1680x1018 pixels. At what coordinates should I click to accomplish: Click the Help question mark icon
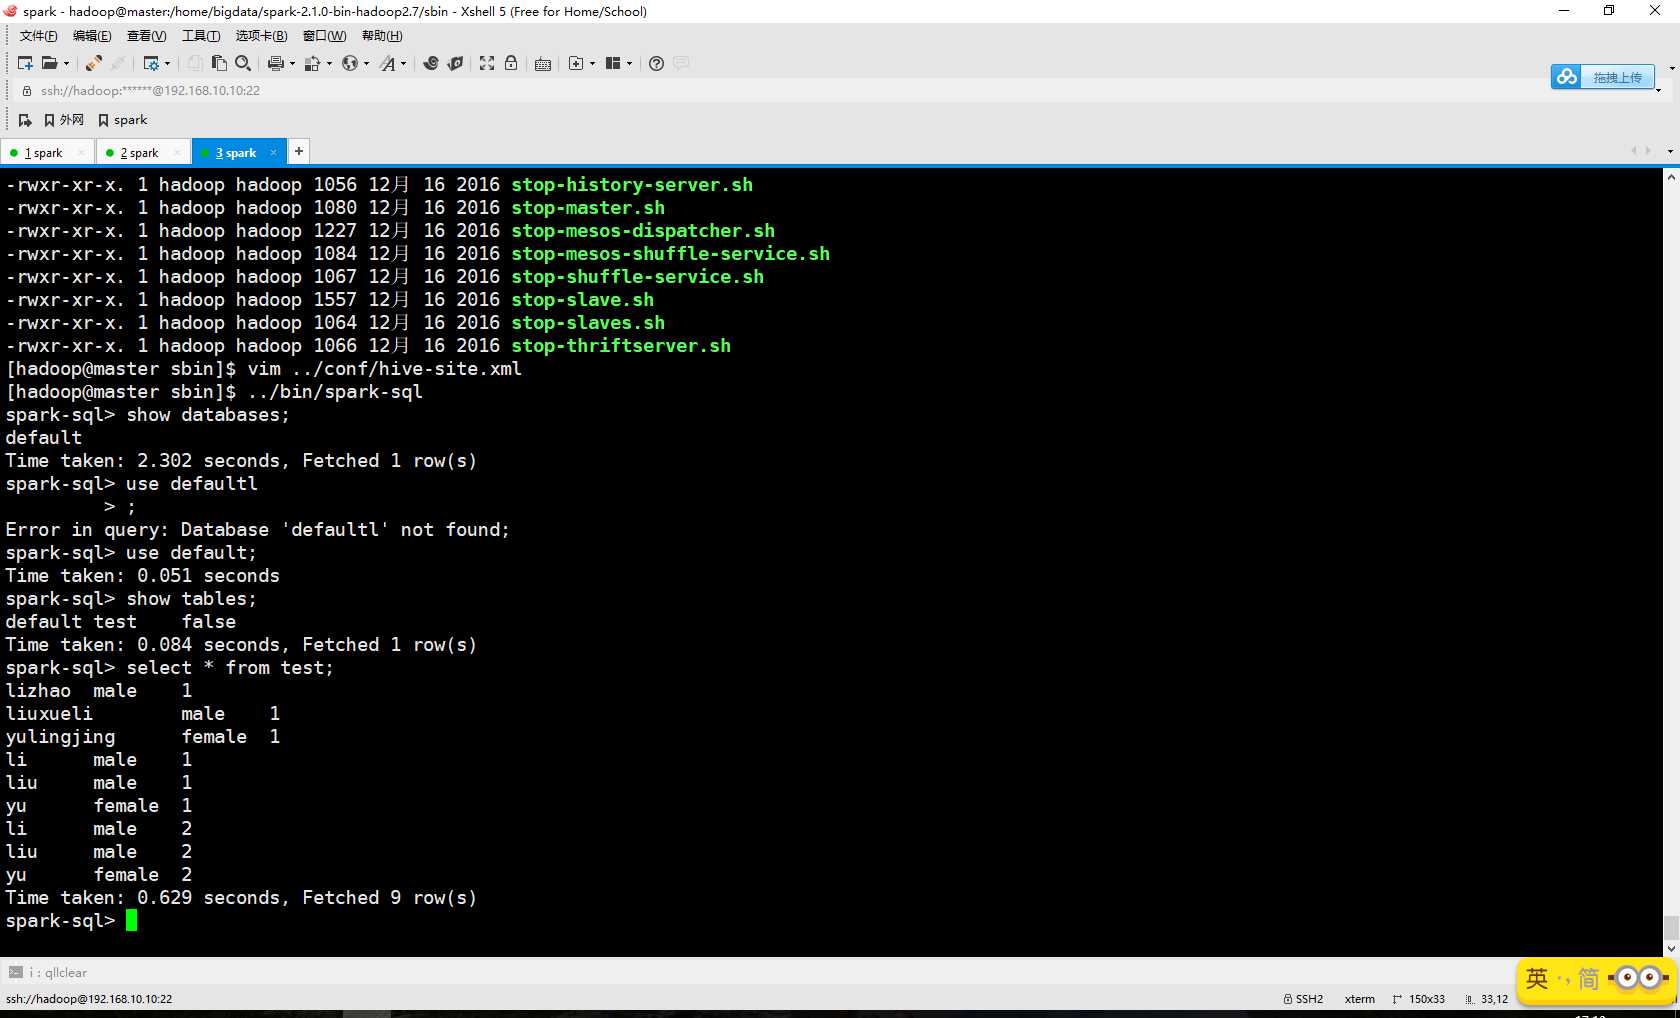(656, 63)
